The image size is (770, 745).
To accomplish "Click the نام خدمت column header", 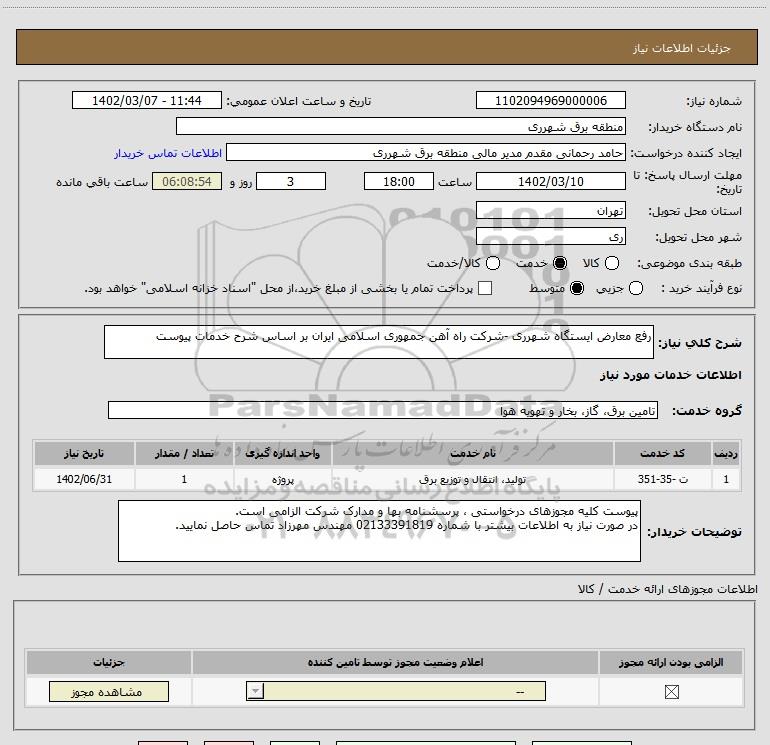I will pyautogui.click(x=473, y=453).
